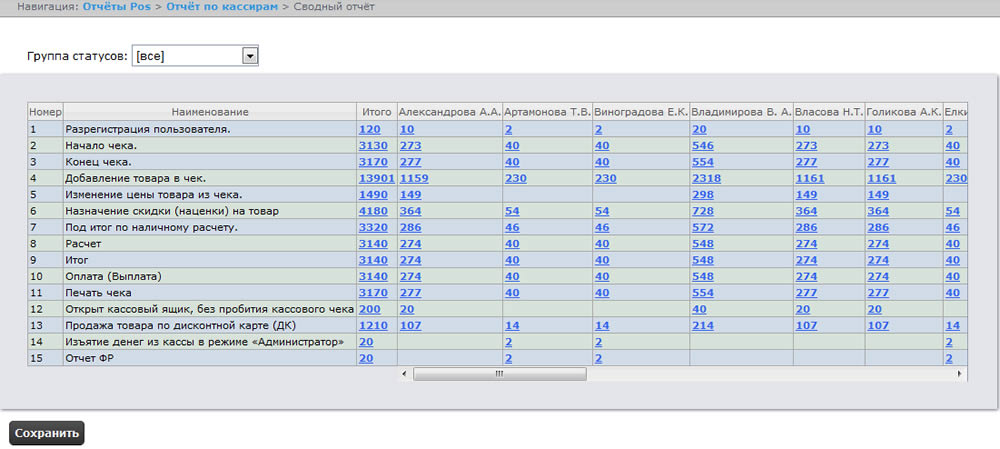
Task: Click the 2318 value for Владимирова В. А.
Action: (707, 178)
